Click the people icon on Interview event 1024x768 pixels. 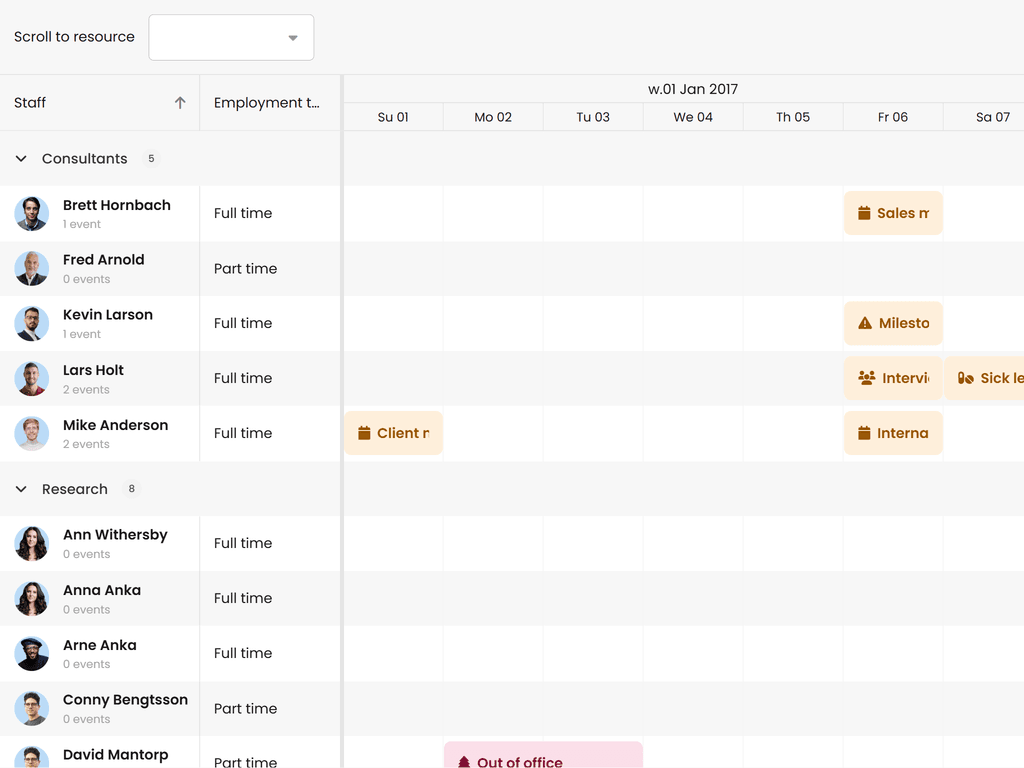pos(866,378)
